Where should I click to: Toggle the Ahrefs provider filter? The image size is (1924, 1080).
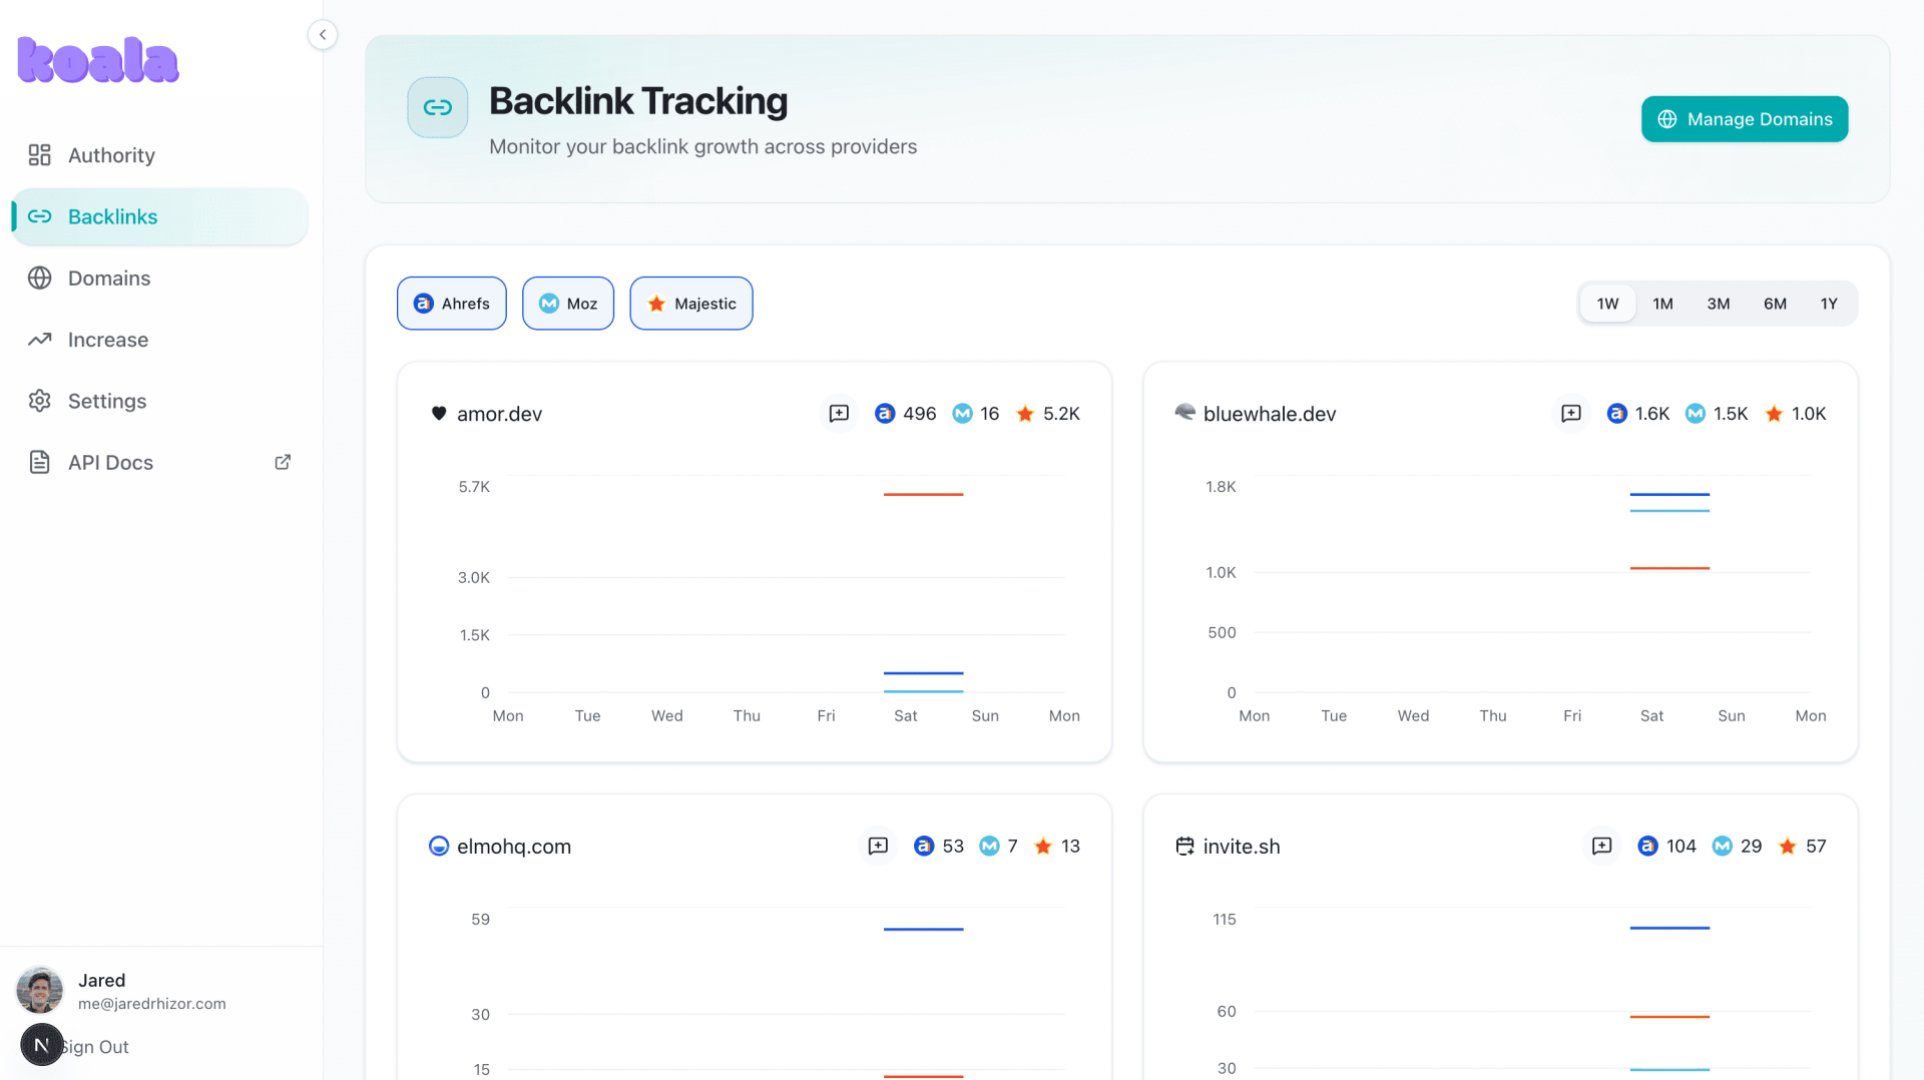[451, 303]
